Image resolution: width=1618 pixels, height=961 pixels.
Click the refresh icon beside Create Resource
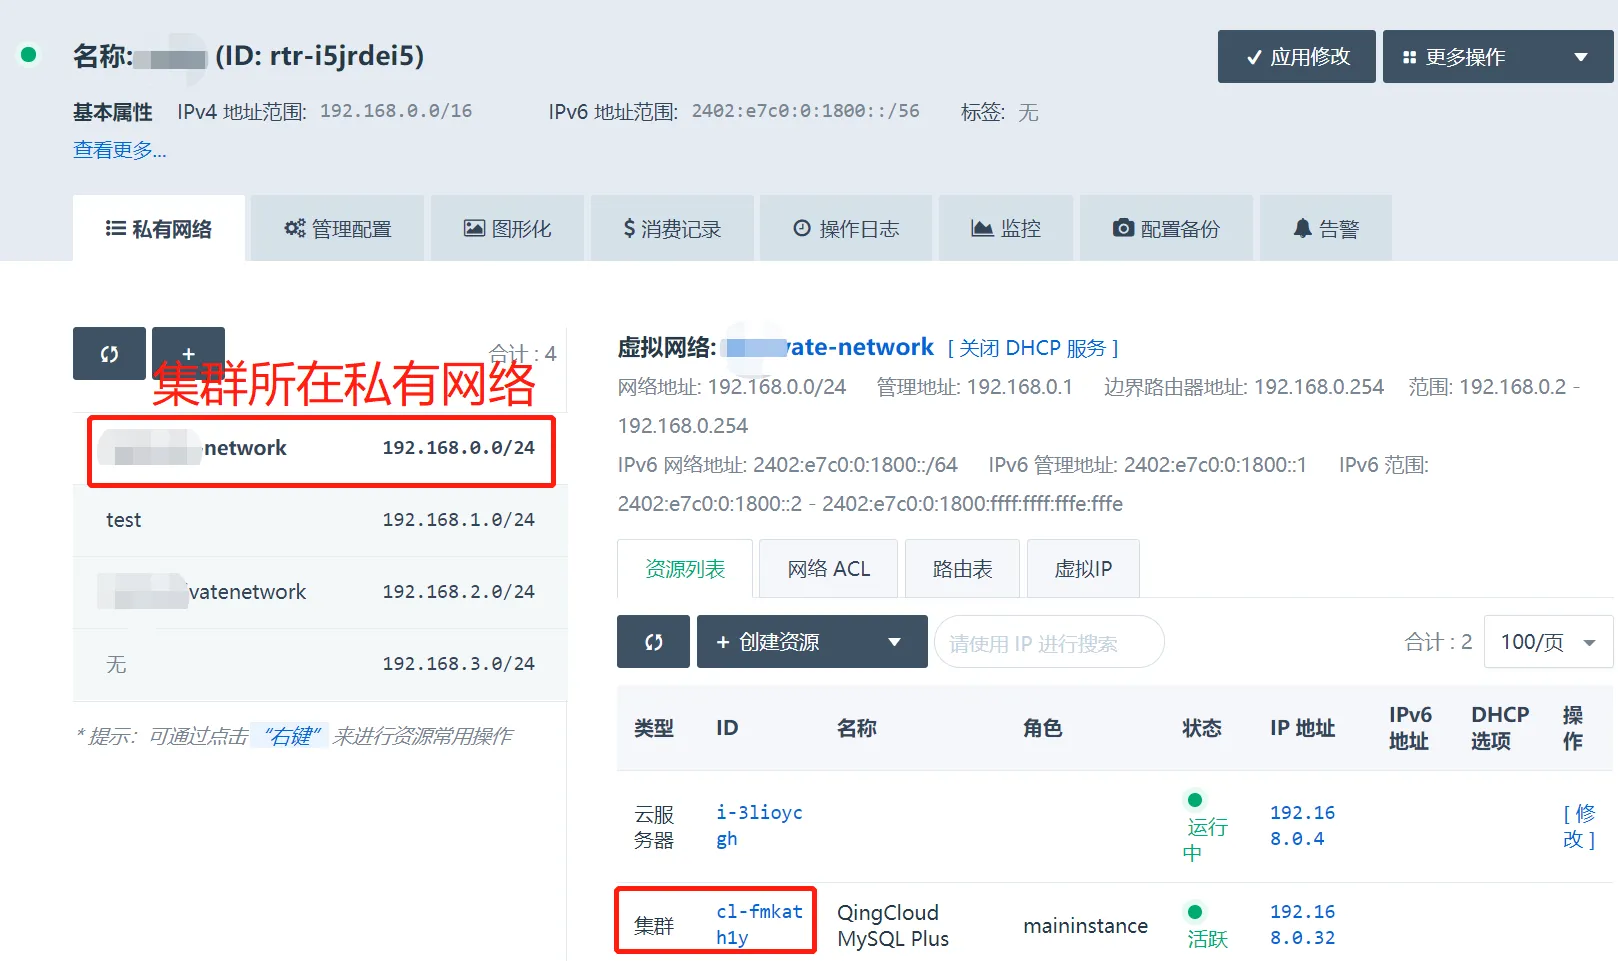(653, 642)
